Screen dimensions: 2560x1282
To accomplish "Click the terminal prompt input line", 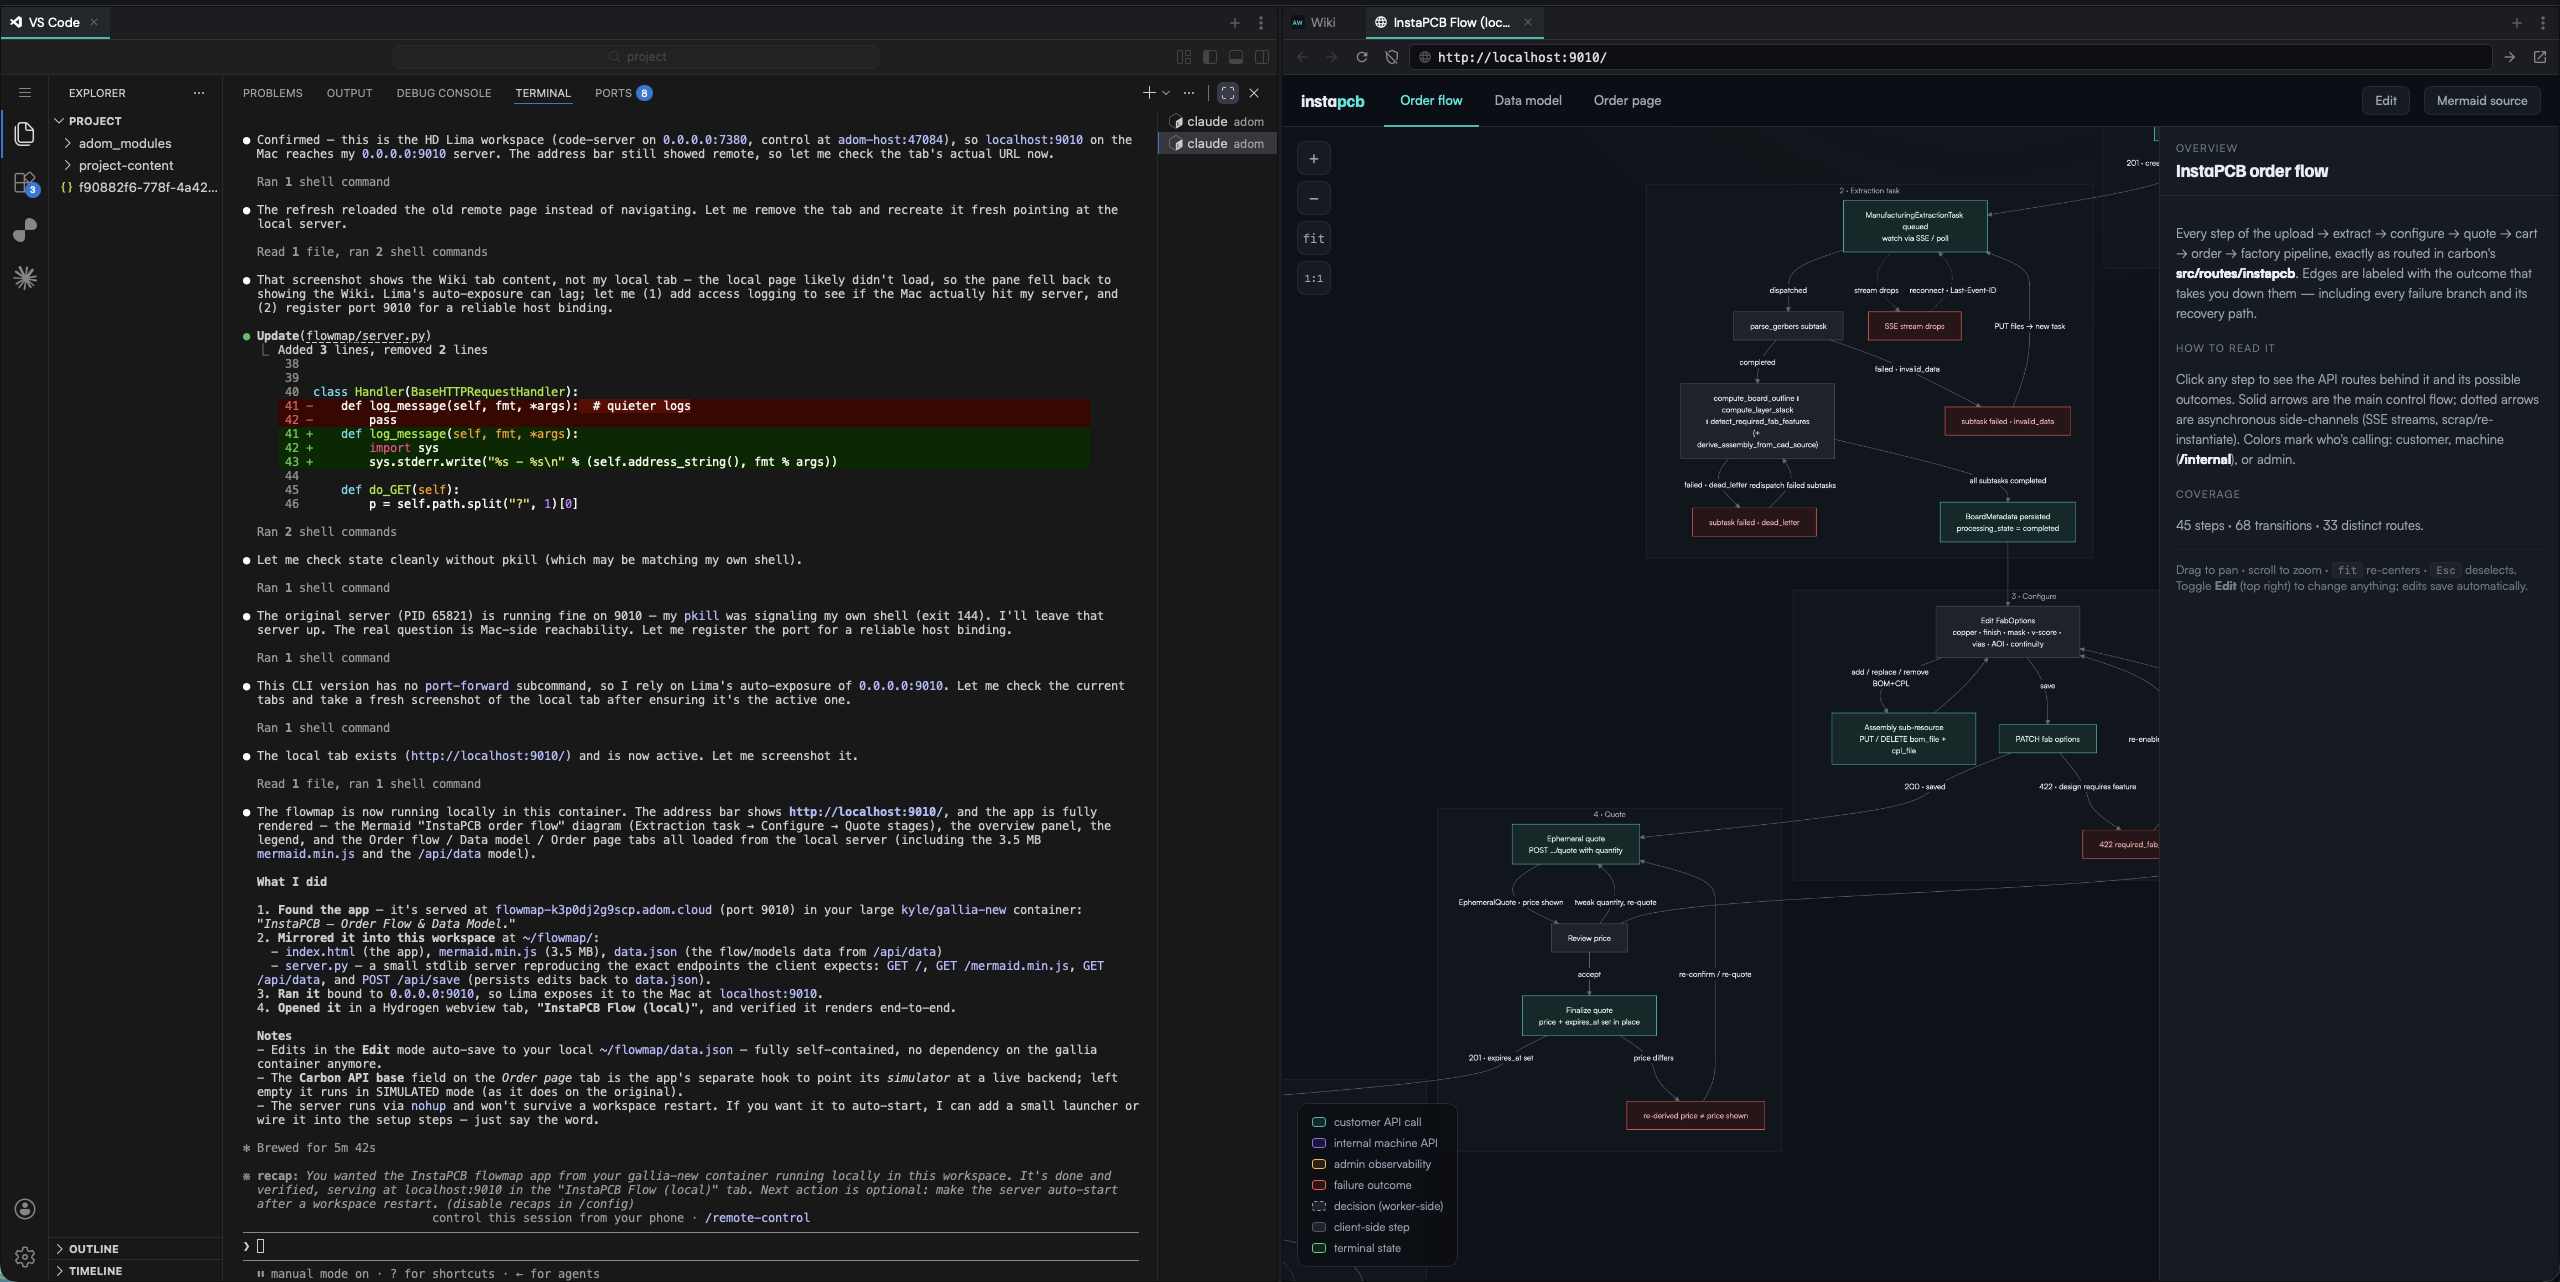I will [690, 1246].
